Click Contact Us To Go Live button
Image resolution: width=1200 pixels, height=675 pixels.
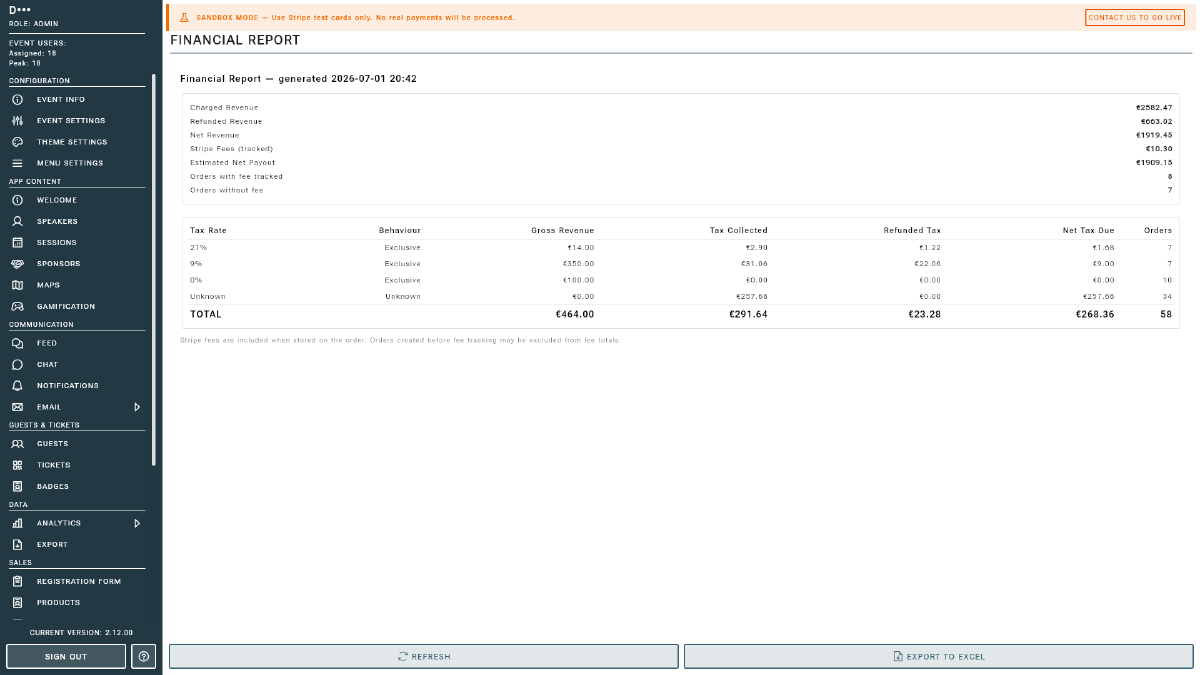coord(1135,18)
